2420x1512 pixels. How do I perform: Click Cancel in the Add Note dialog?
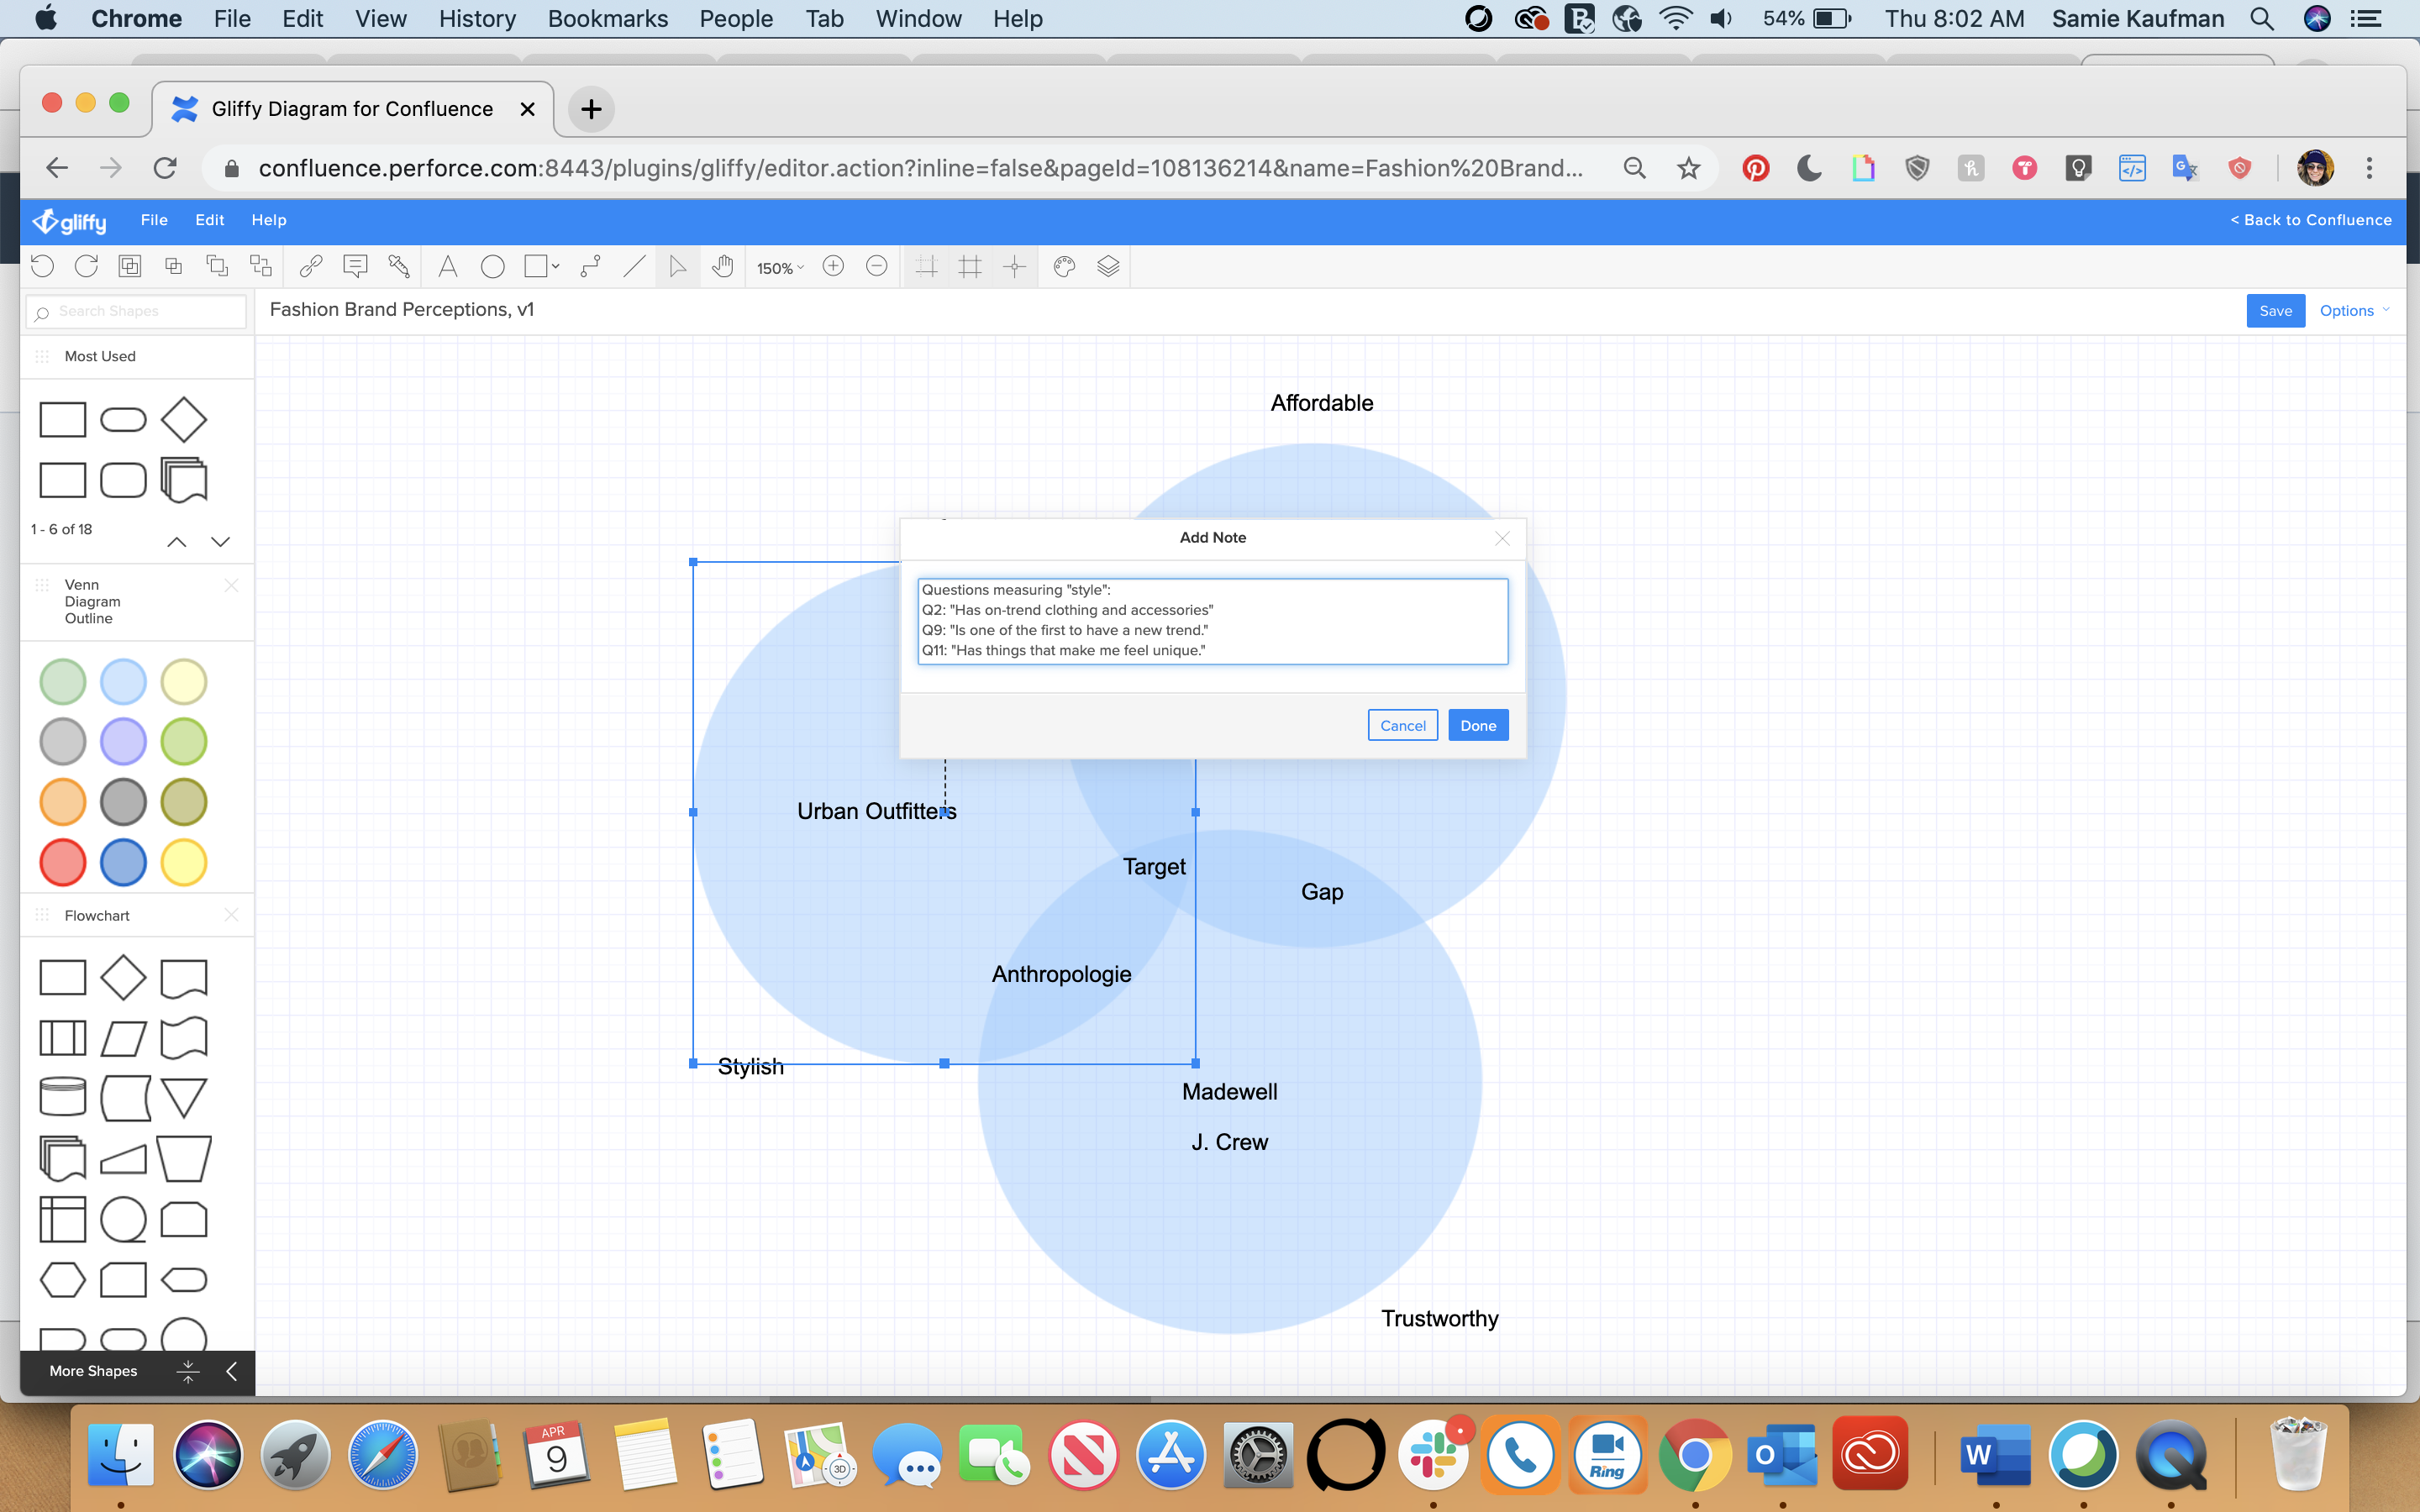coord(1403,725)
